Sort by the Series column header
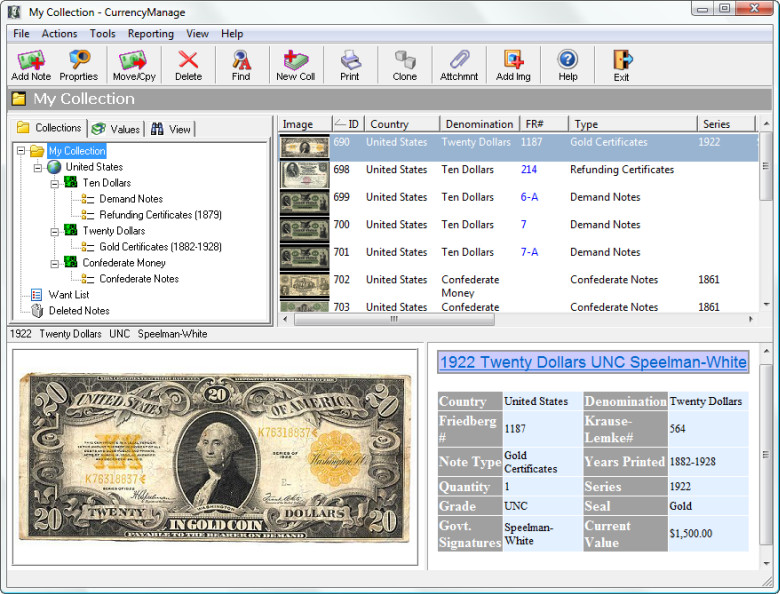The height and width of the screenshot is (594, 780). [726, 124]
